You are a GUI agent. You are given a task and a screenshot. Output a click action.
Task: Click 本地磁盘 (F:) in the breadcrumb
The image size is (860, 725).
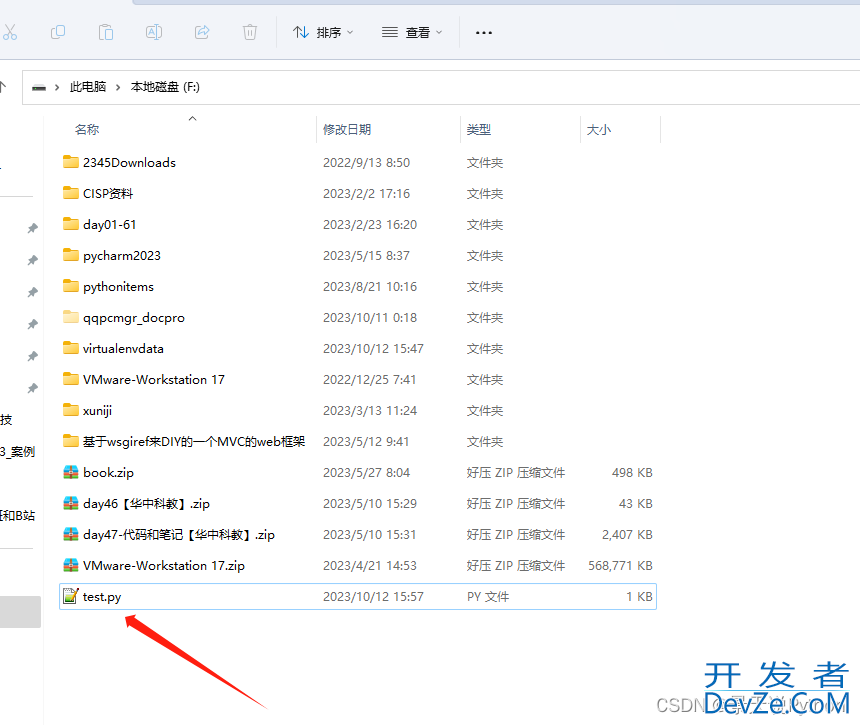pyautogui.click(x=165, y=87)
